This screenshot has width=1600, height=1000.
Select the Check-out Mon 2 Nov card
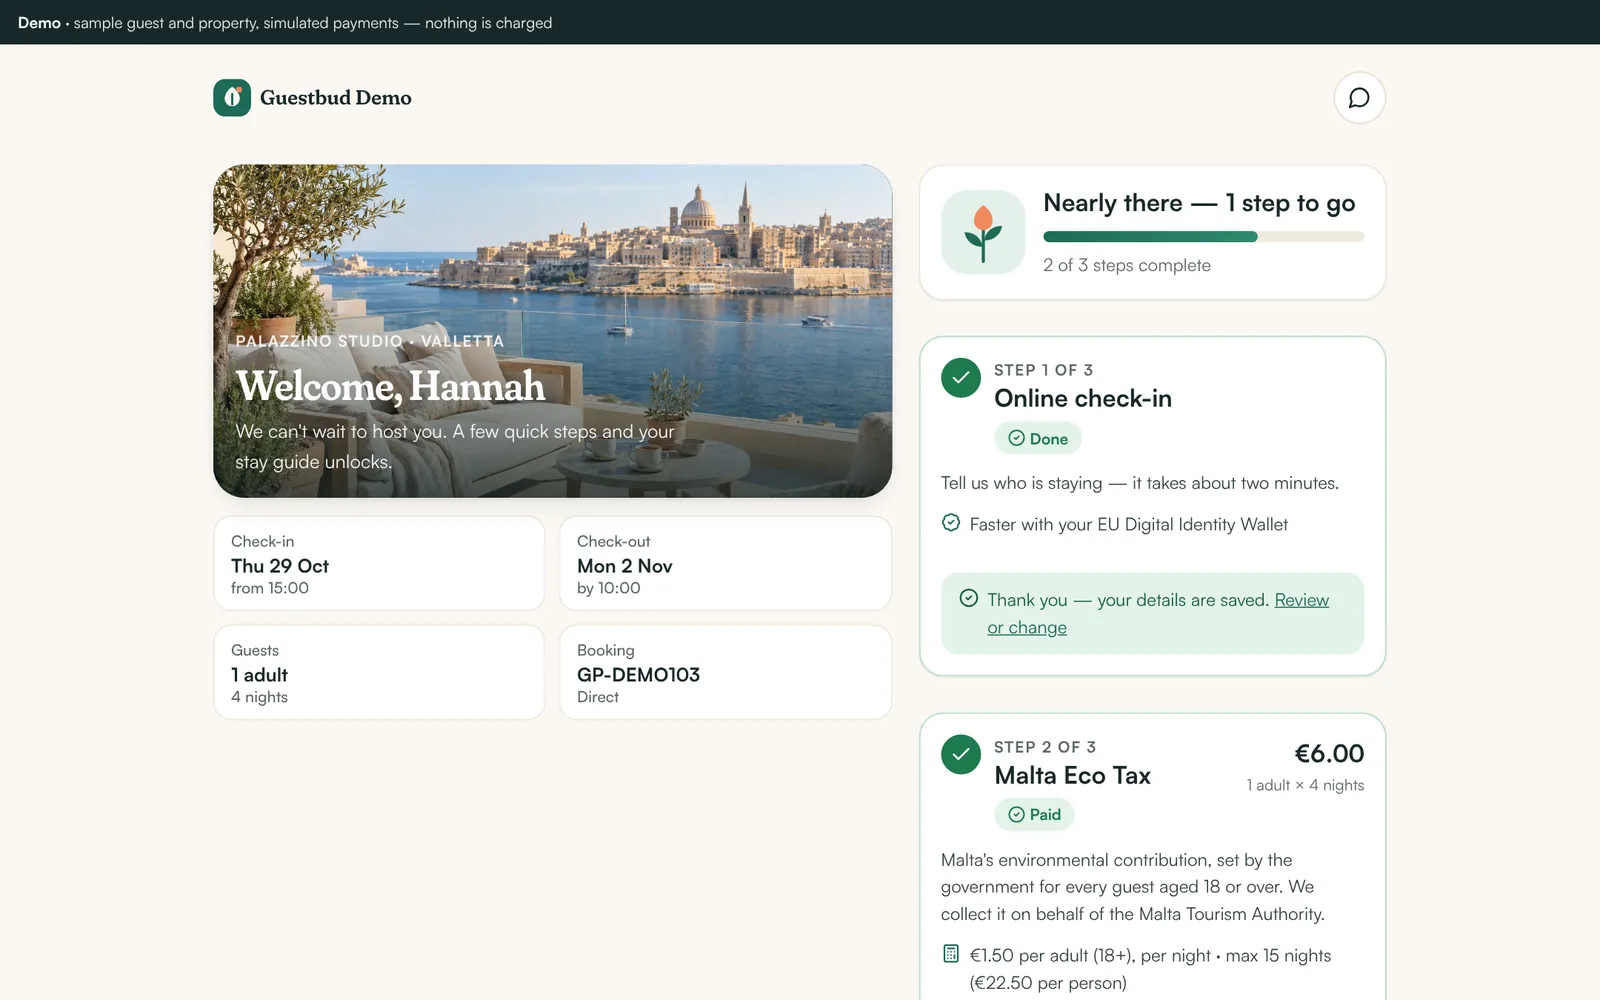point(725,564)
